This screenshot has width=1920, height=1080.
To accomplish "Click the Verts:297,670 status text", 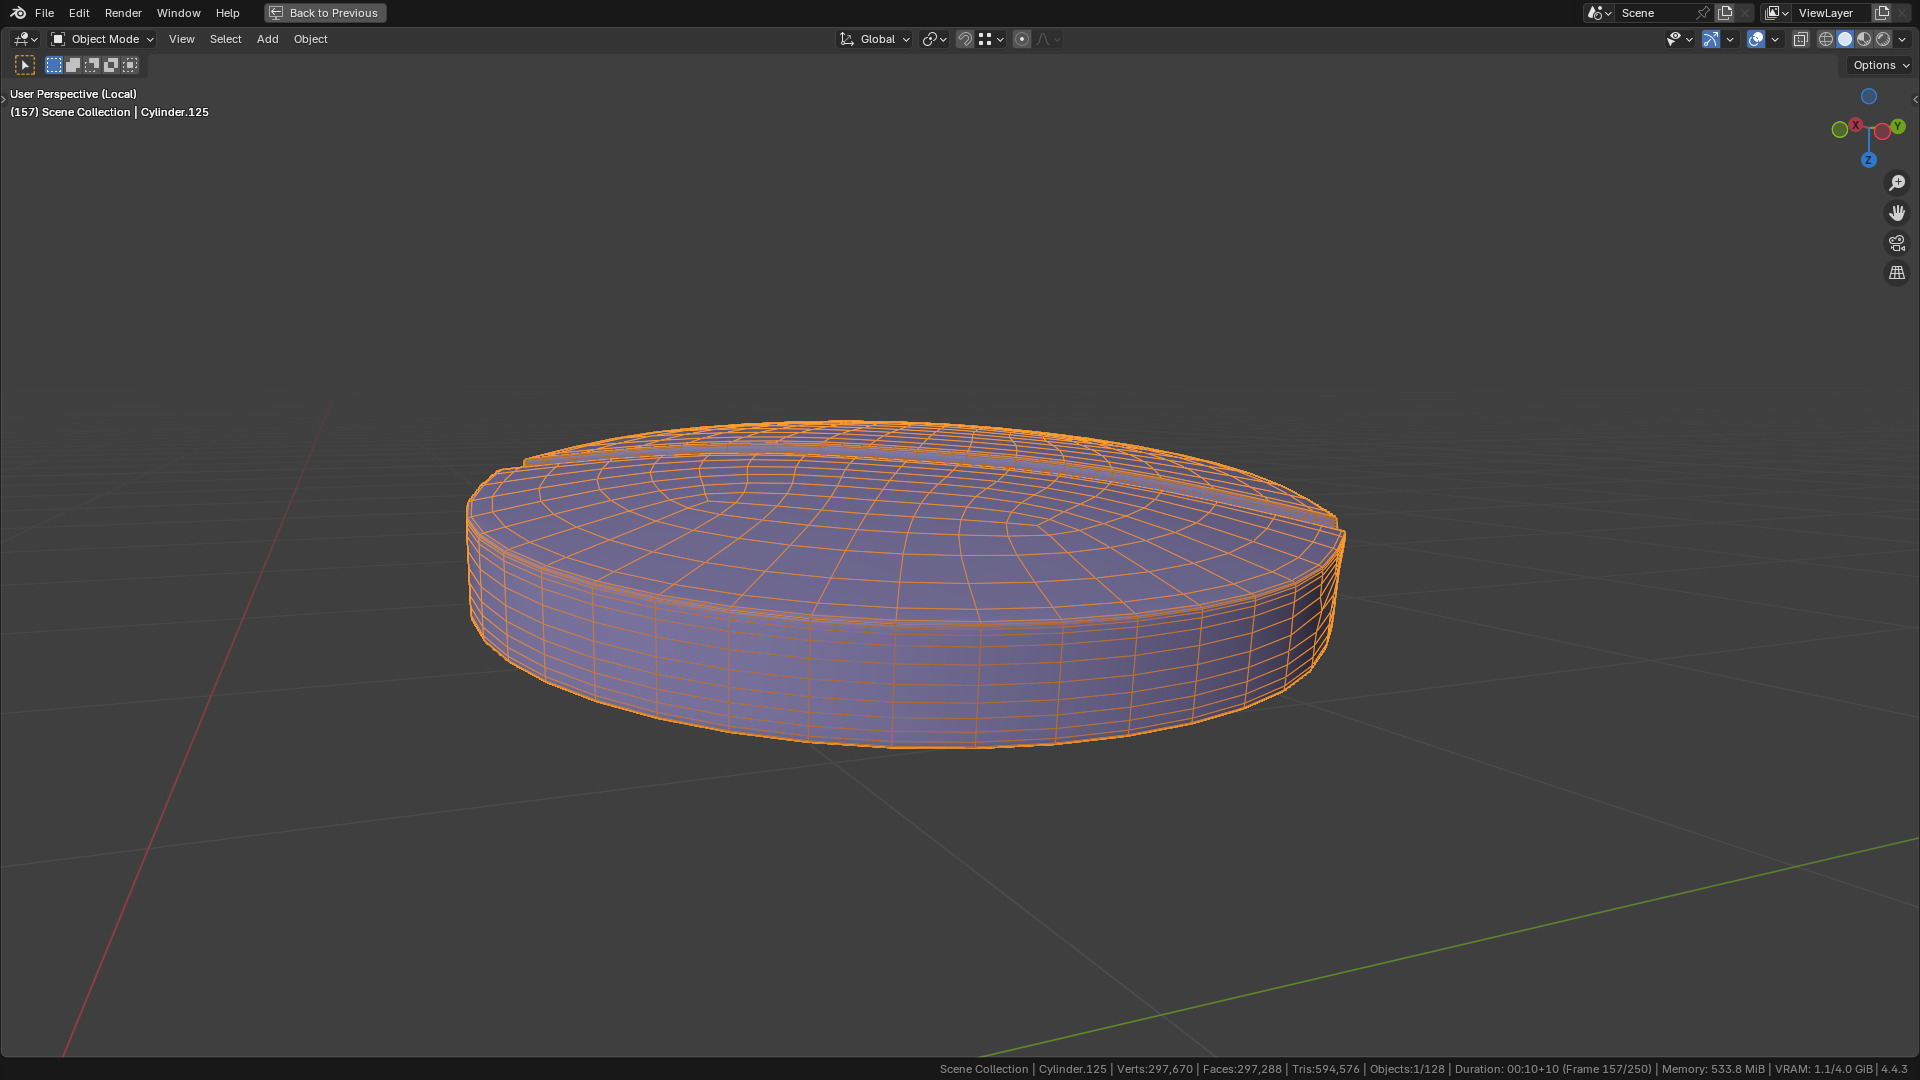I will 1155,1069.
